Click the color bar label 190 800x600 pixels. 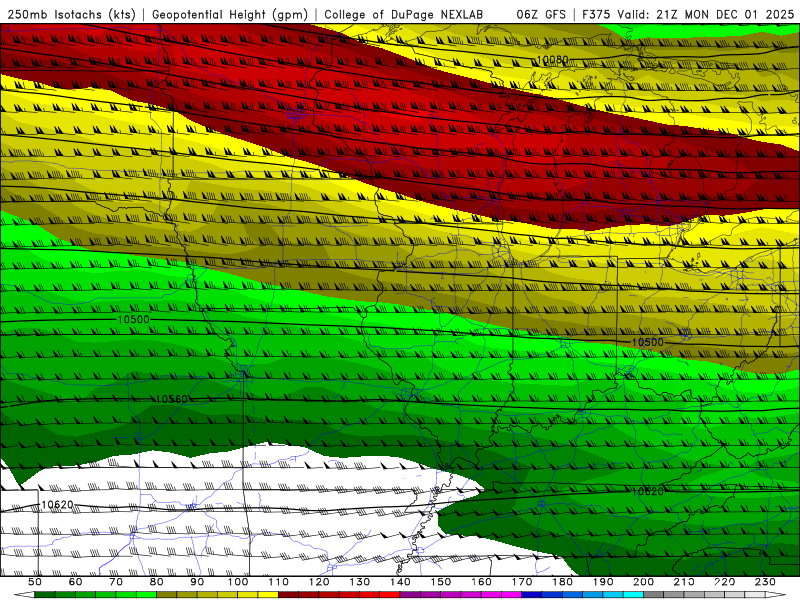[603, 582]
